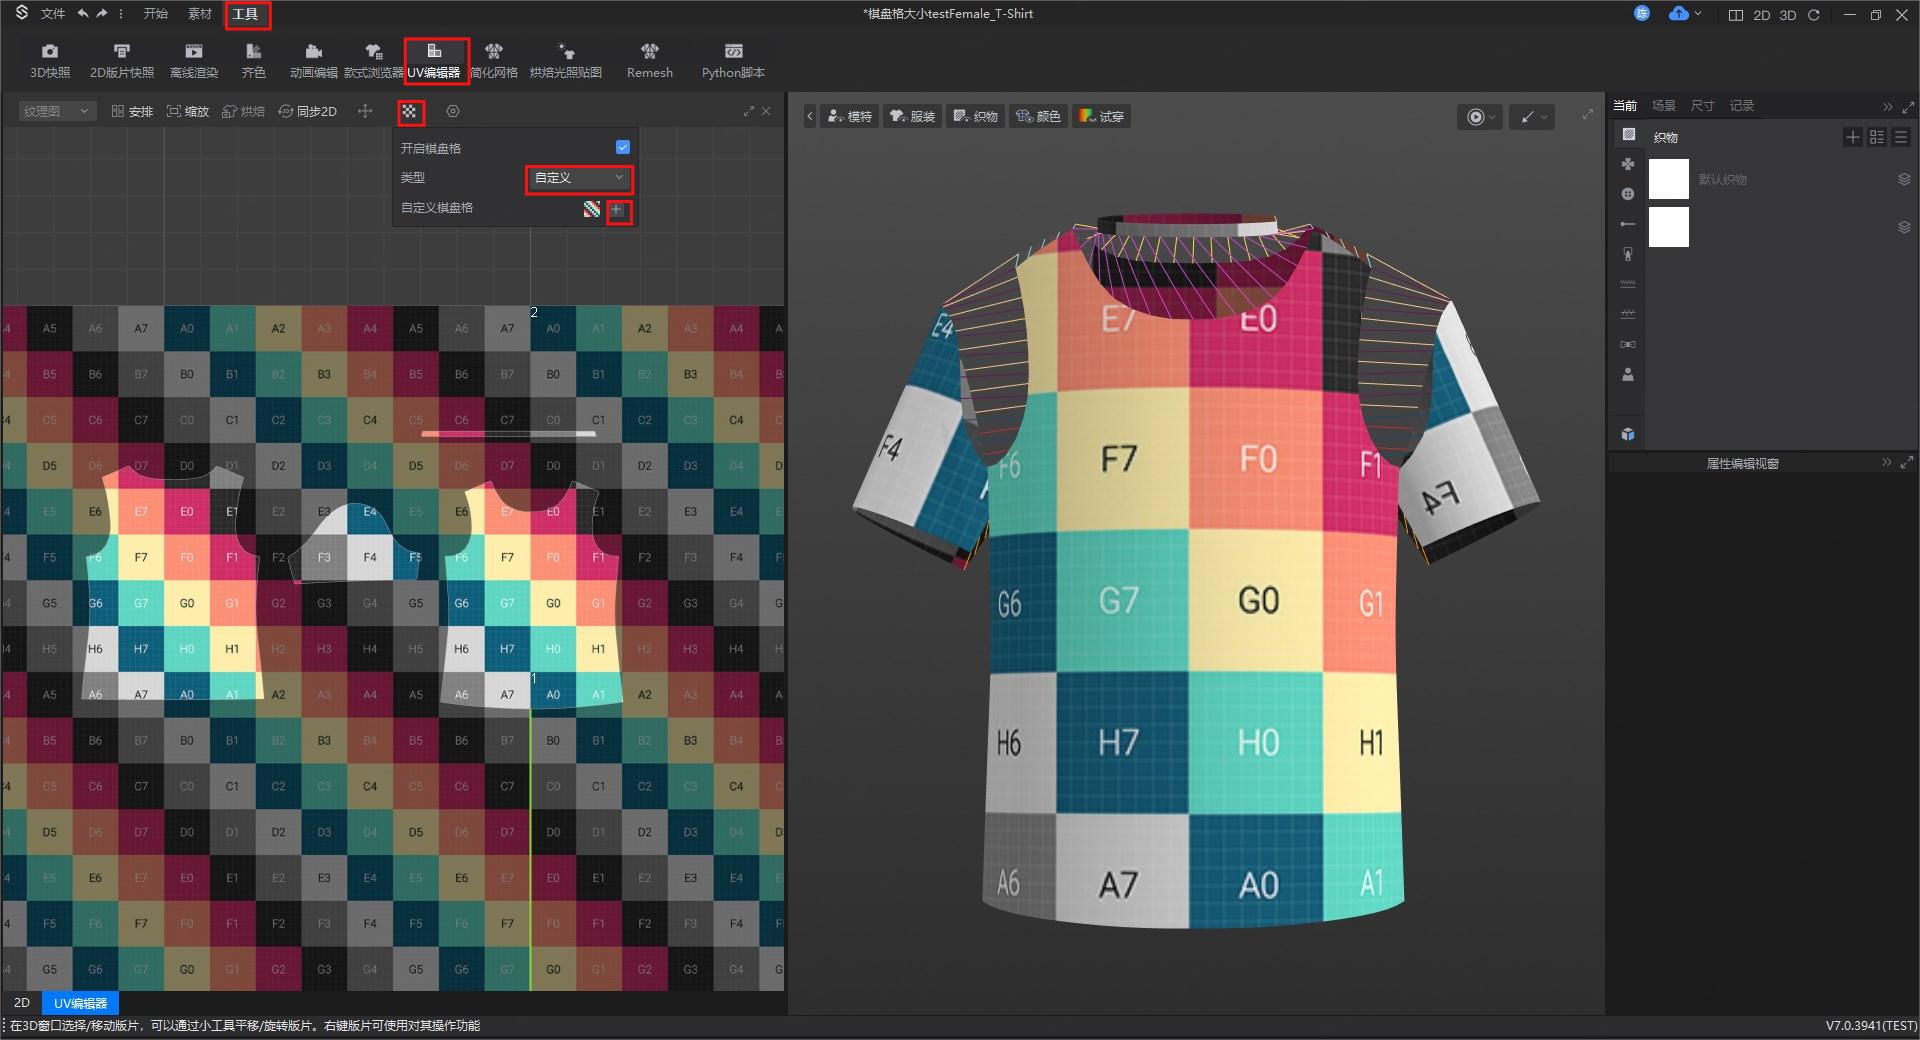Screen dimensions: 1920x1040
Task: Launch the Python脚本 script tool
Action: pyautogui.click(x=733, y=60)
